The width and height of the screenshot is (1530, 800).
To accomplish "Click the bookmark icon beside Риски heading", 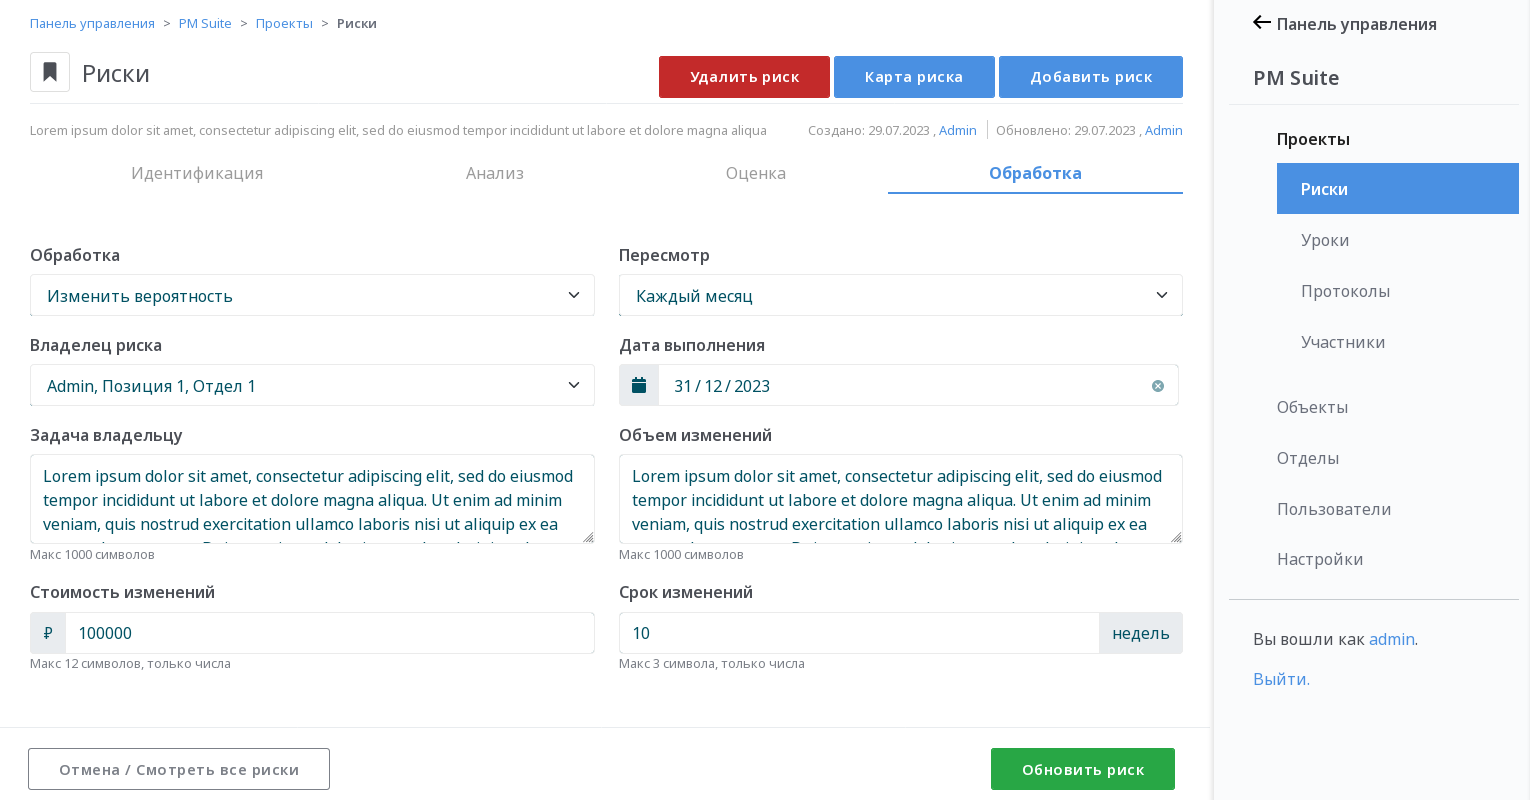I will point(50,72).
